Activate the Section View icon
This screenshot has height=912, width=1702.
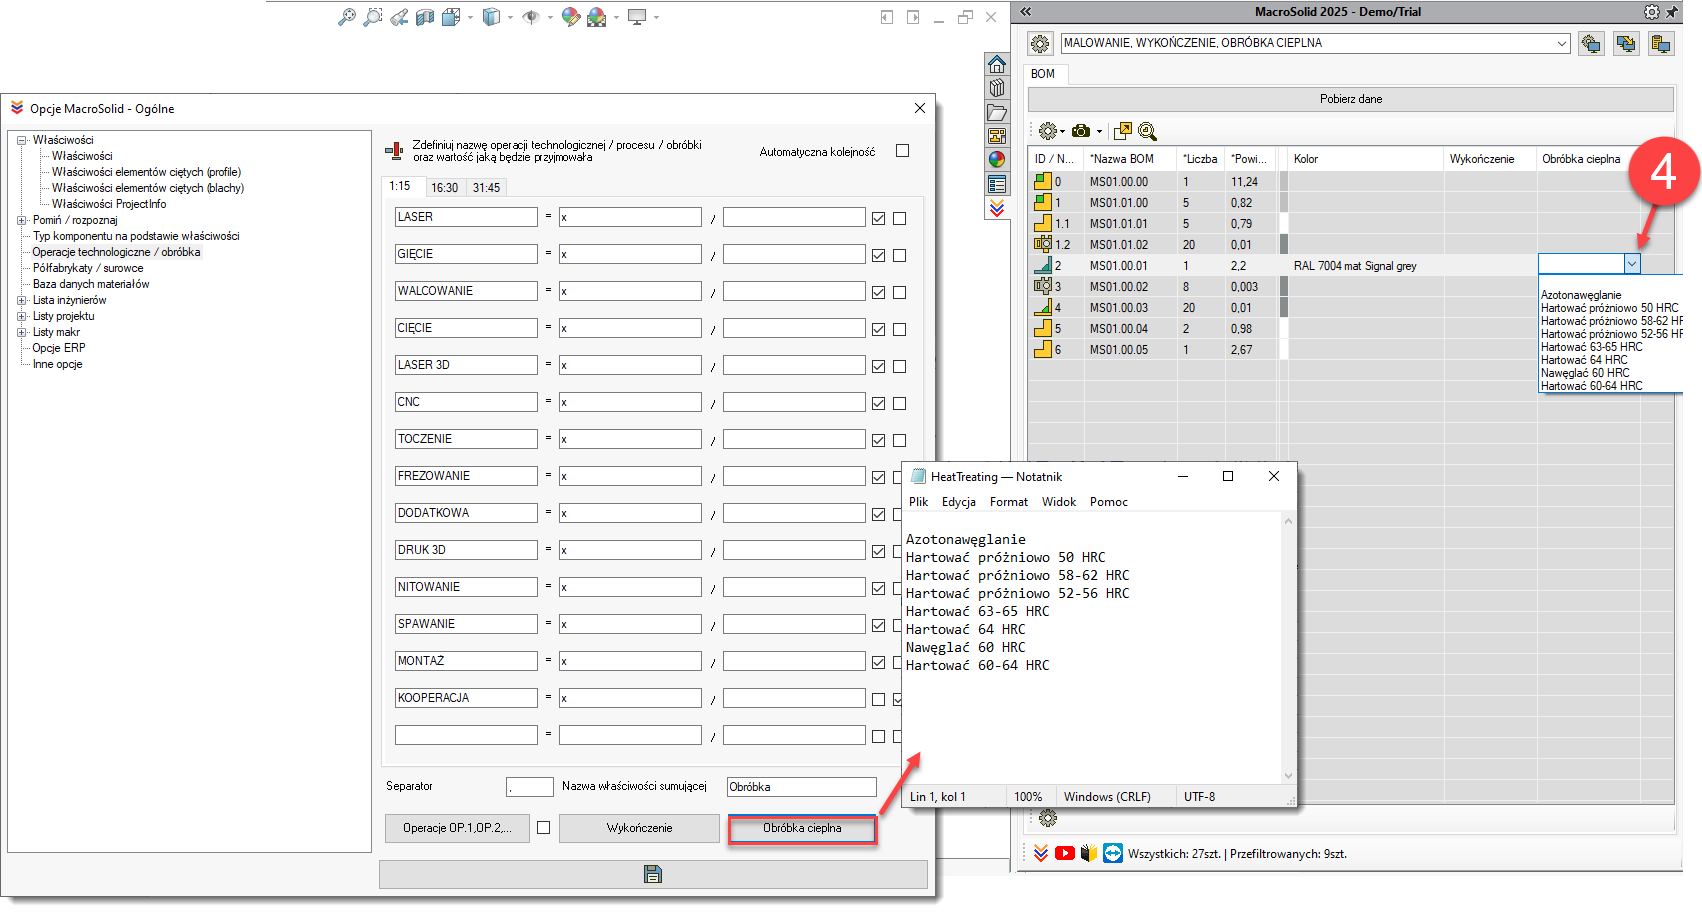[x=425, y=17]
